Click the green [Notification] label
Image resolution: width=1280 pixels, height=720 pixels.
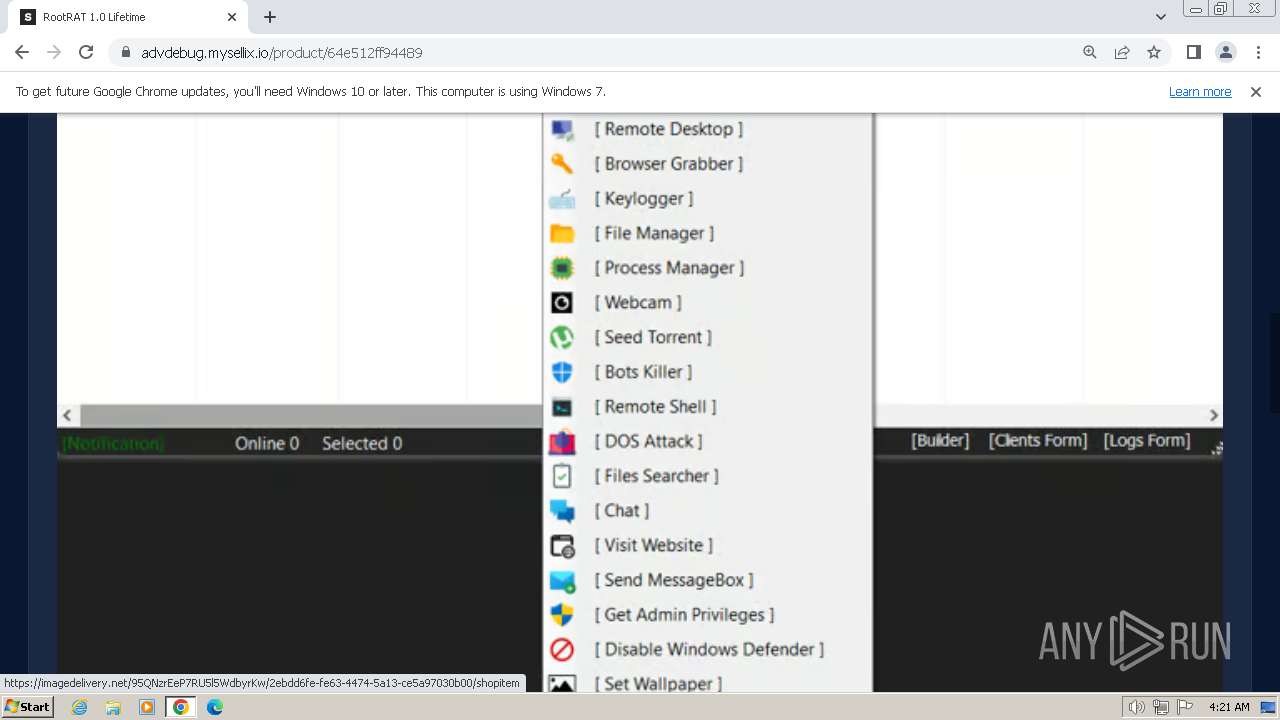tap(113, 444)
